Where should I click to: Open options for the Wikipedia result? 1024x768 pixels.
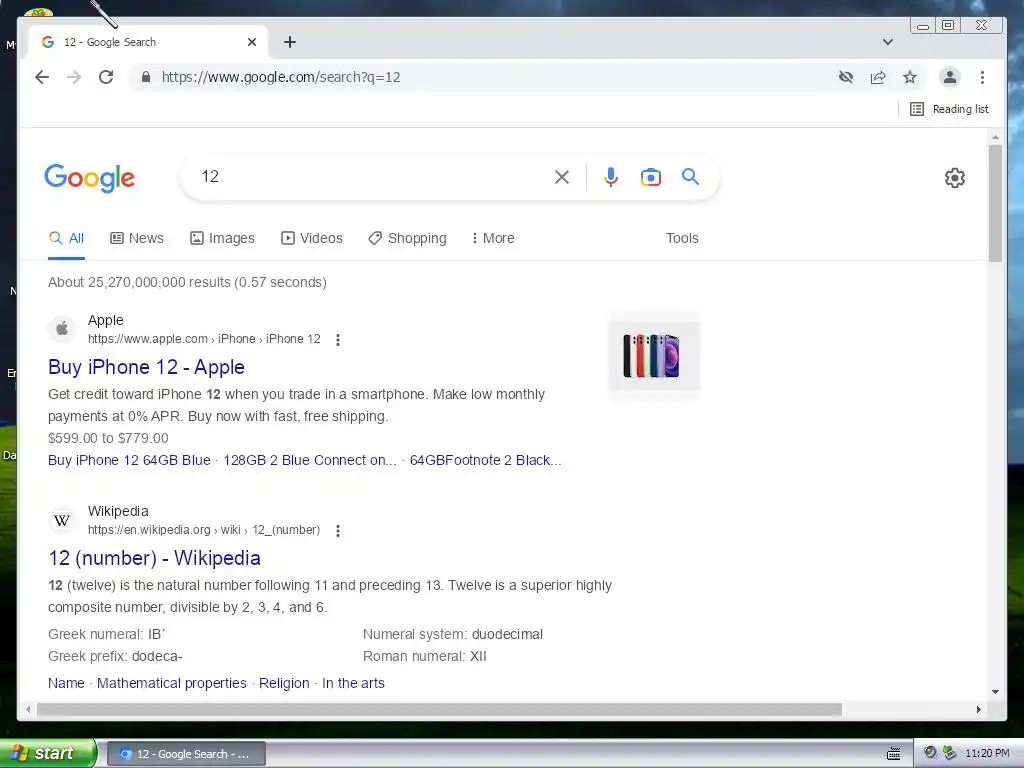338,531
